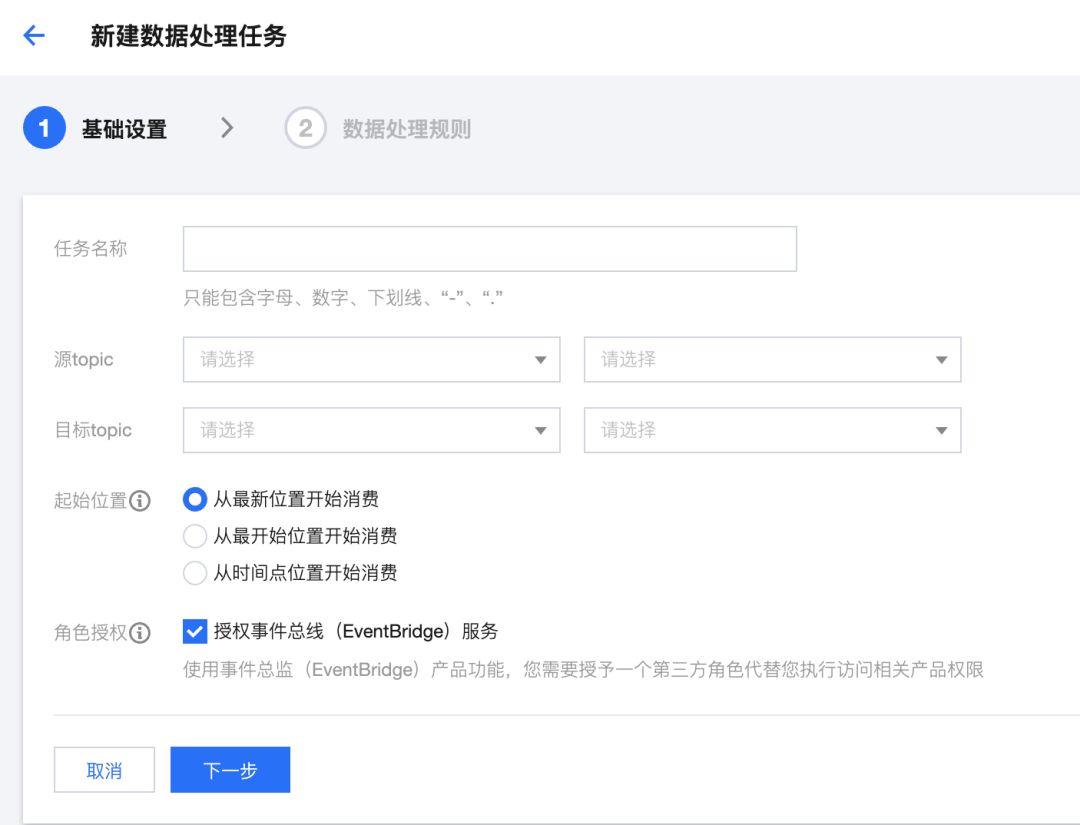The image size is (1080, 825).
Task: Expand the second 目标topic dropdown
Action: coord(772,430)
